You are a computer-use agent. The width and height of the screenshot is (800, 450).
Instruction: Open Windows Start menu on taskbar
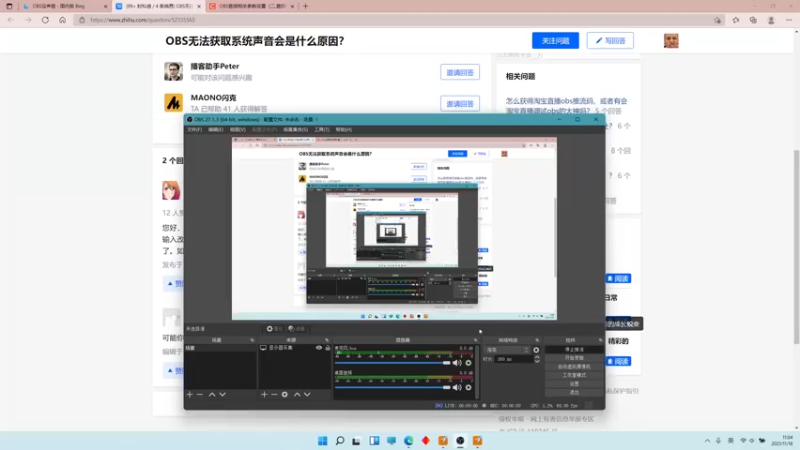322,441
